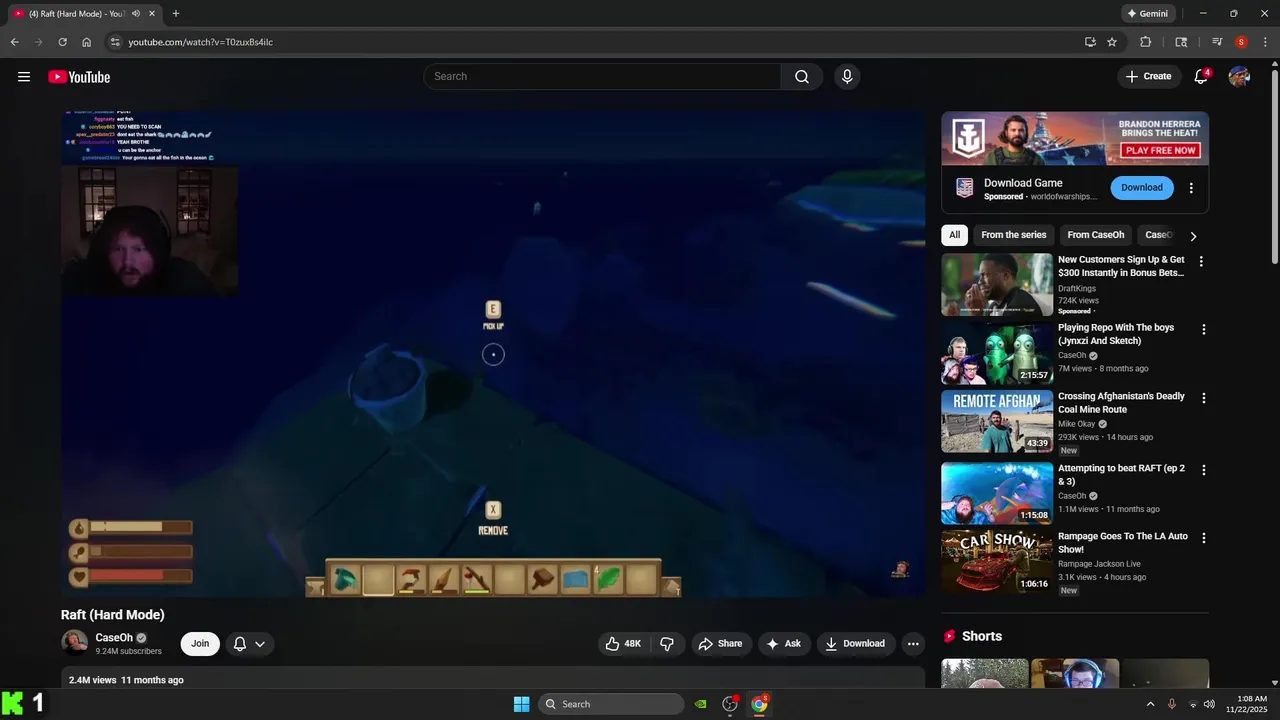The height and width of the screenshot is (720, 1280).
Task: Click the search magnifier button
Action: click(x=802, y=77)
